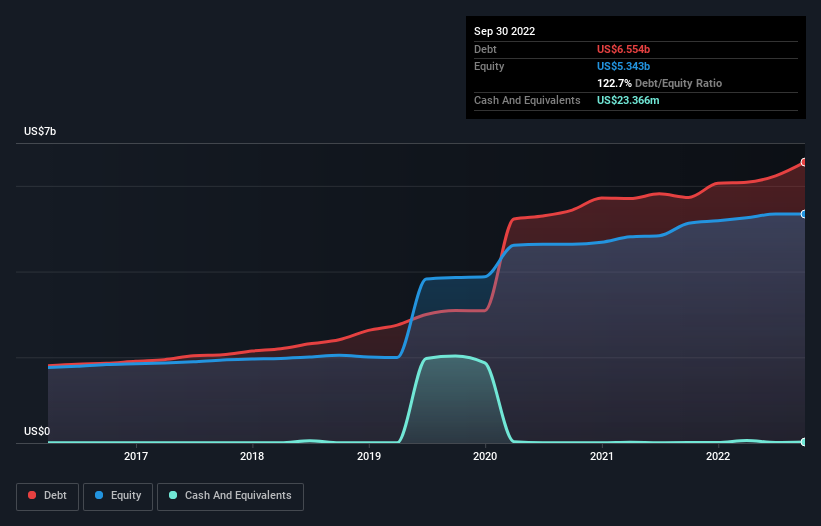821x526 pixels.
Task: Toggle the Debt series legend button
Action: pyautogui.click(x=48, y=497)
